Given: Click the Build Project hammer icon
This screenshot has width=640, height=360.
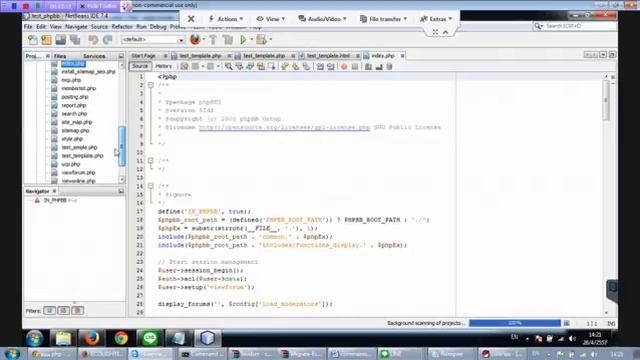Looking at the screenshot, I should pos(213,40).
